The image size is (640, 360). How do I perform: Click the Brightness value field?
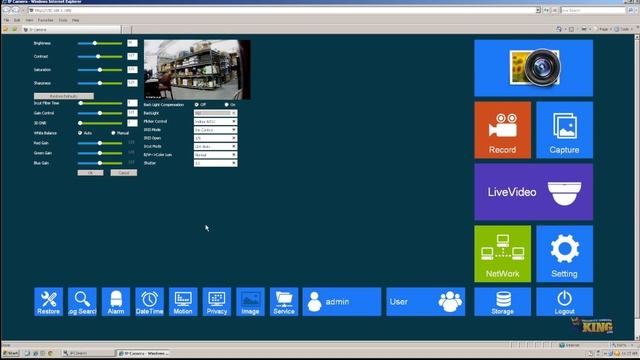[132, 43]
